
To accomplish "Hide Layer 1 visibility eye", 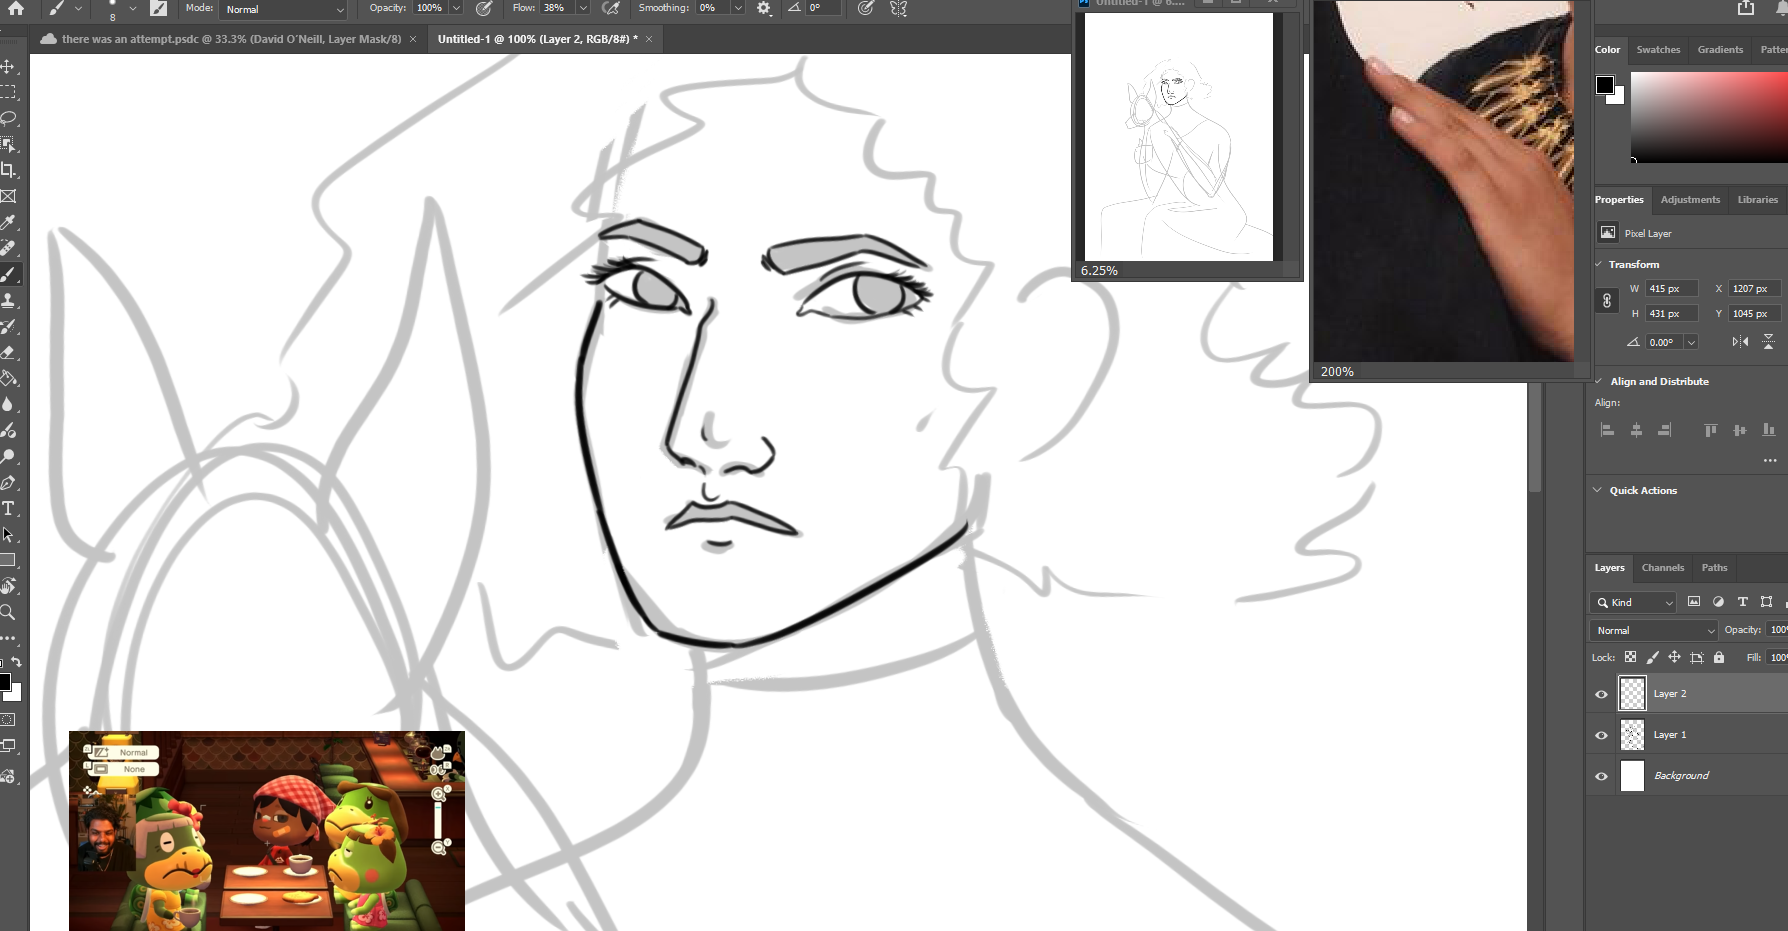I will 1601,735.
